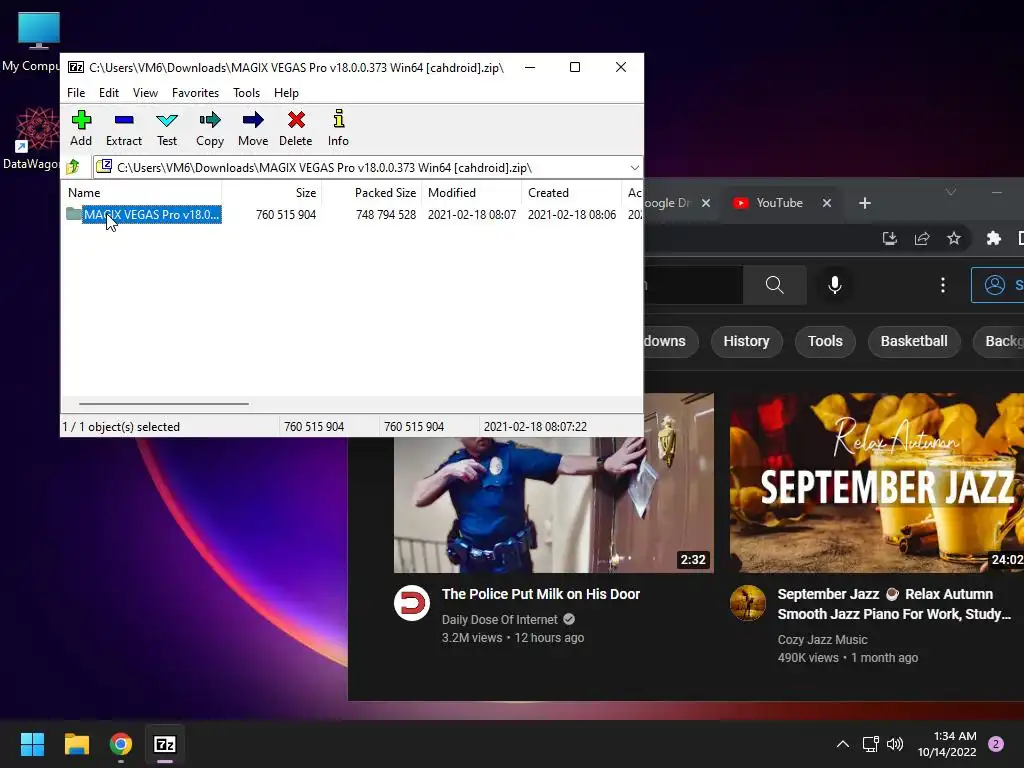The width and height of the screenshot is (1024, 768).
Task: Click the YouTube voice search microphone
Action: 835,285
